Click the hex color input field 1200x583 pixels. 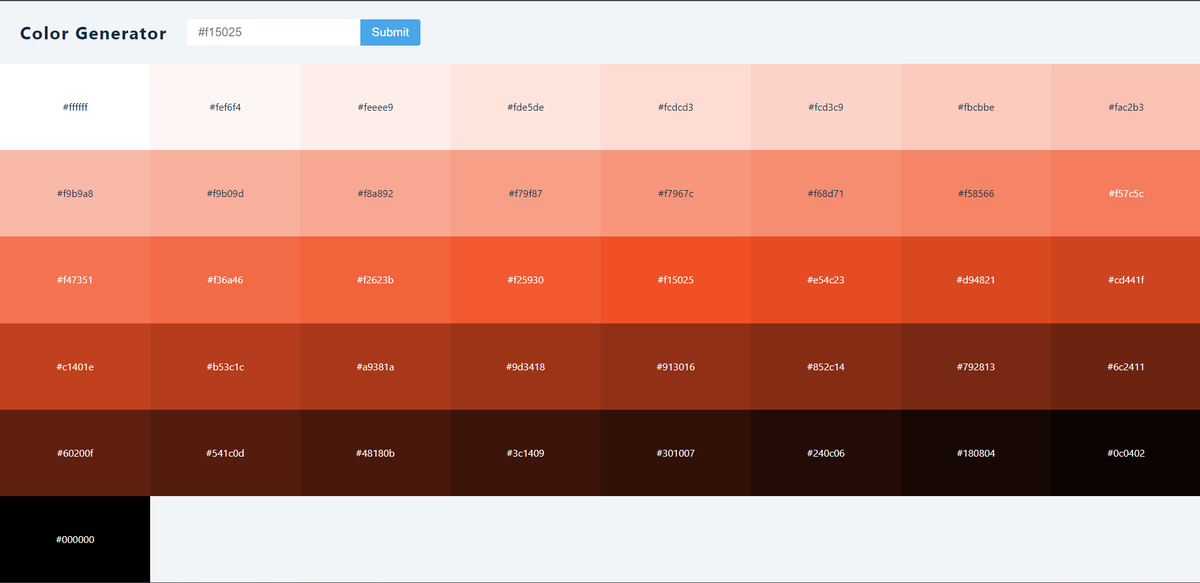[x=268, y=32]
